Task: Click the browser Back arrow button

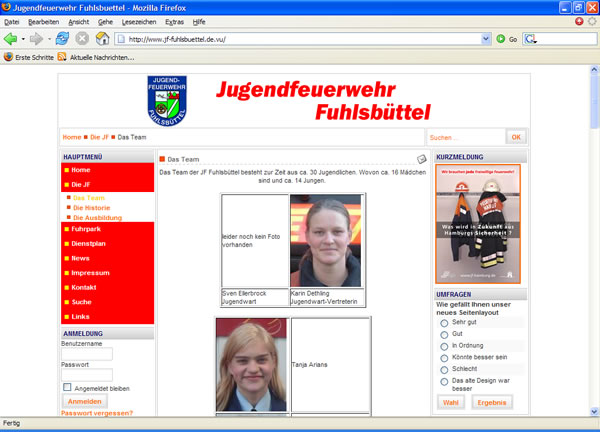Action: click(x=12, y=39)
